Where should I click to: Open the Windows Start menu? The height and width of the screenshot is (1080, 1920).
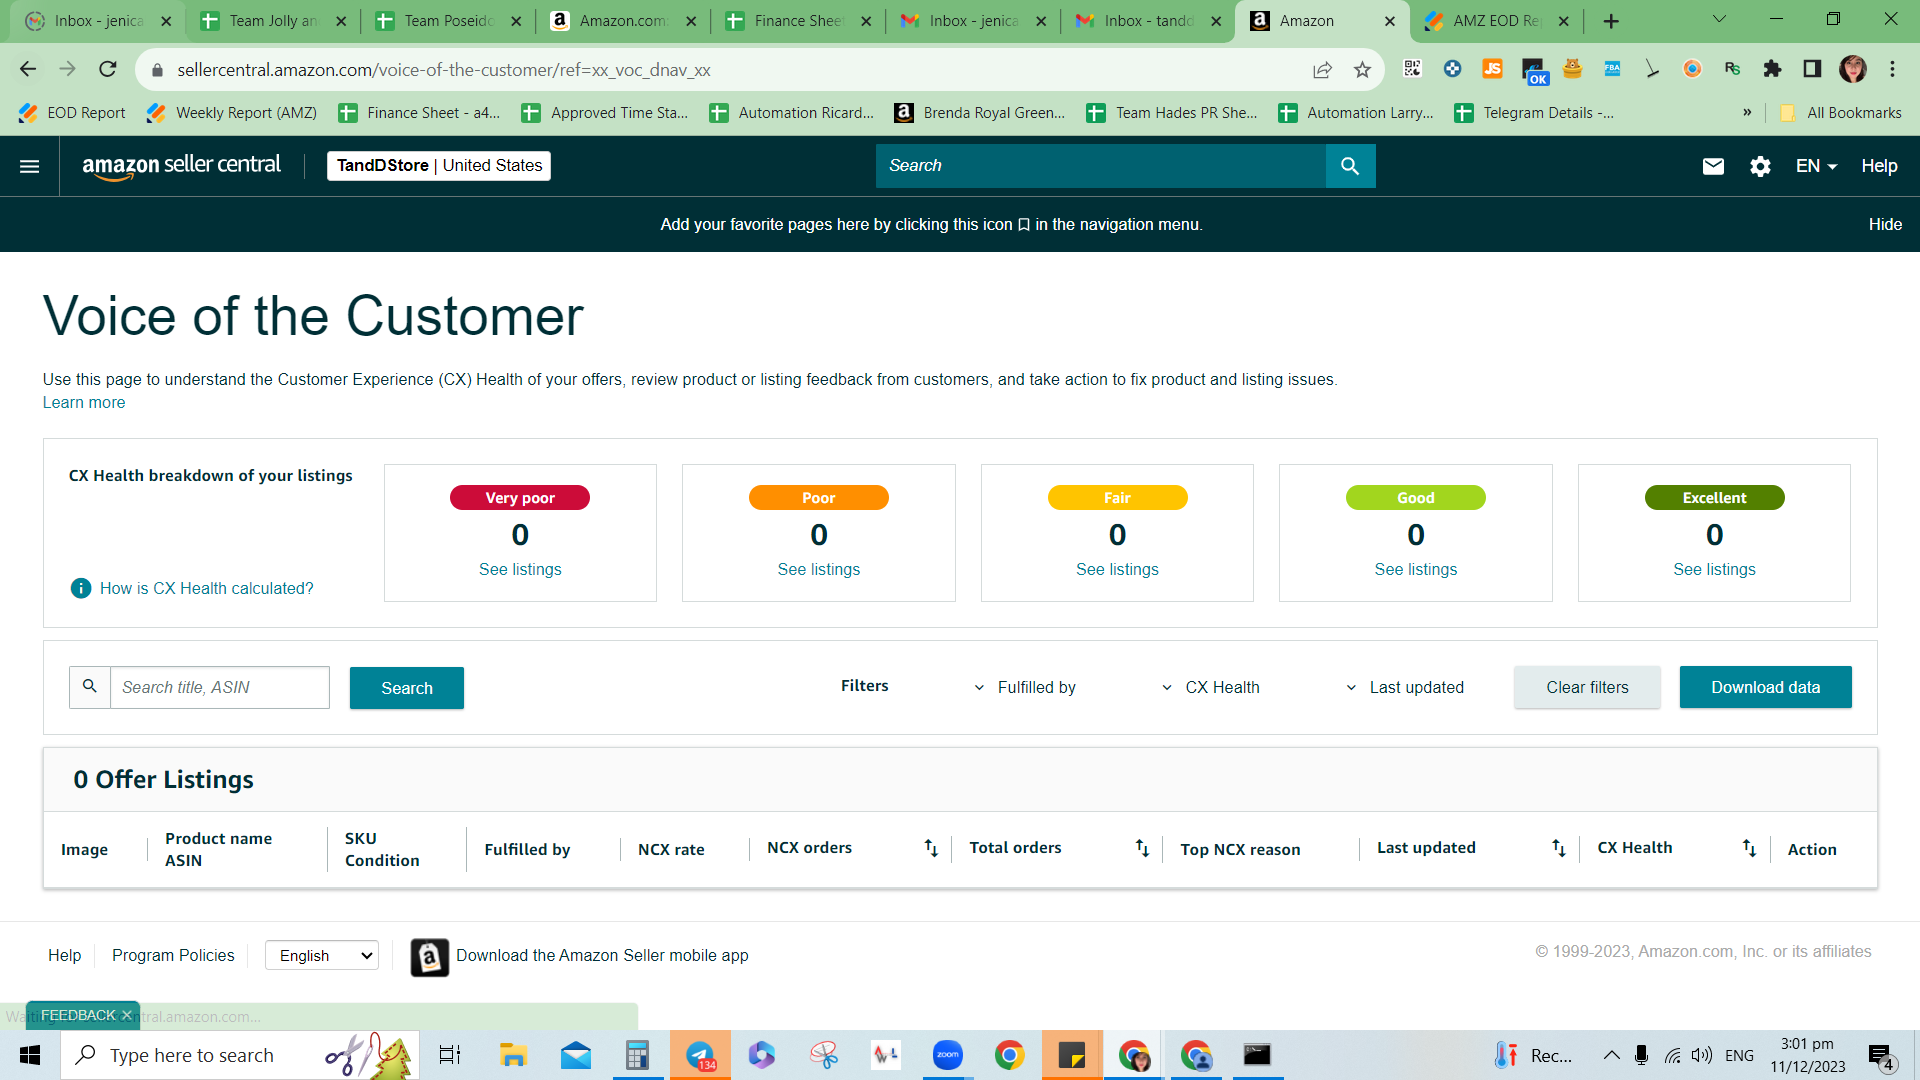(30, 1055)
